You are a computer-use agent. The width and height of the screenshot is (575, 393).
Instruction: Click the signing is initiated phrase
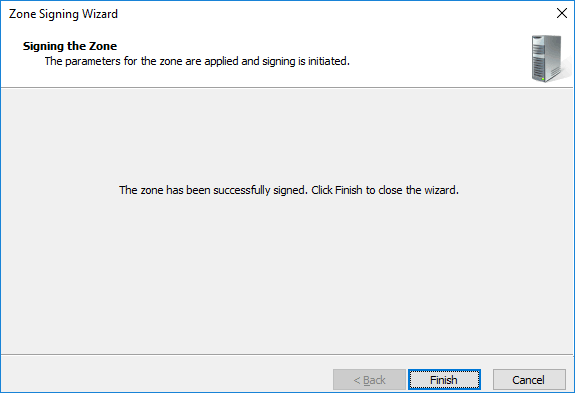point(306,61)
